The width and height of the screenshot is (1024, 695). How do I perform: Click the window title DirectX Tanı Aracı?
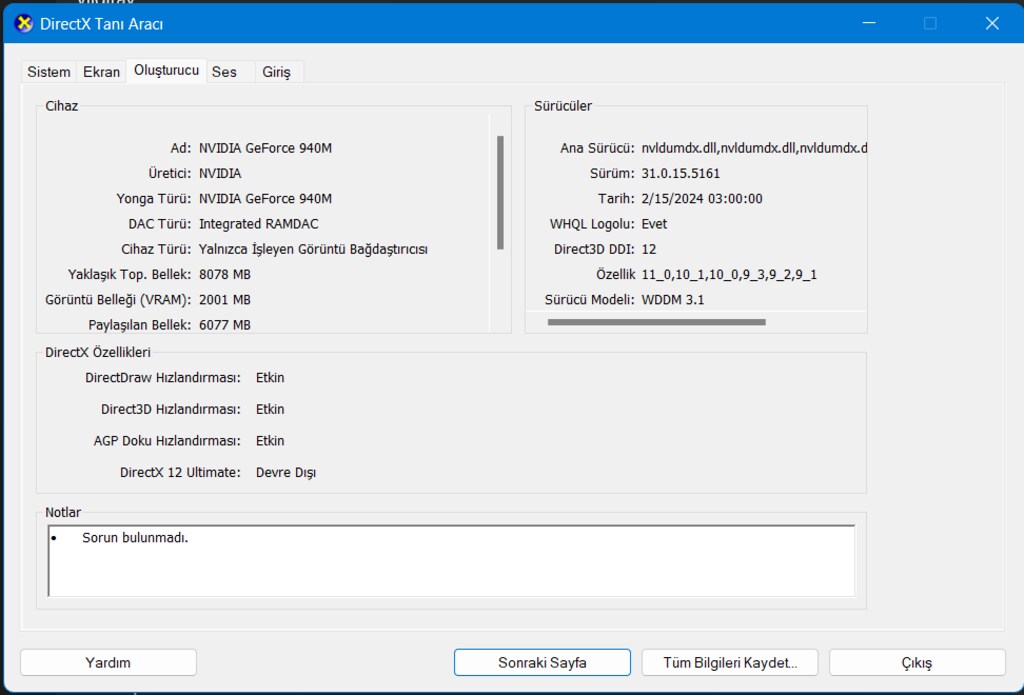(101, 24)
